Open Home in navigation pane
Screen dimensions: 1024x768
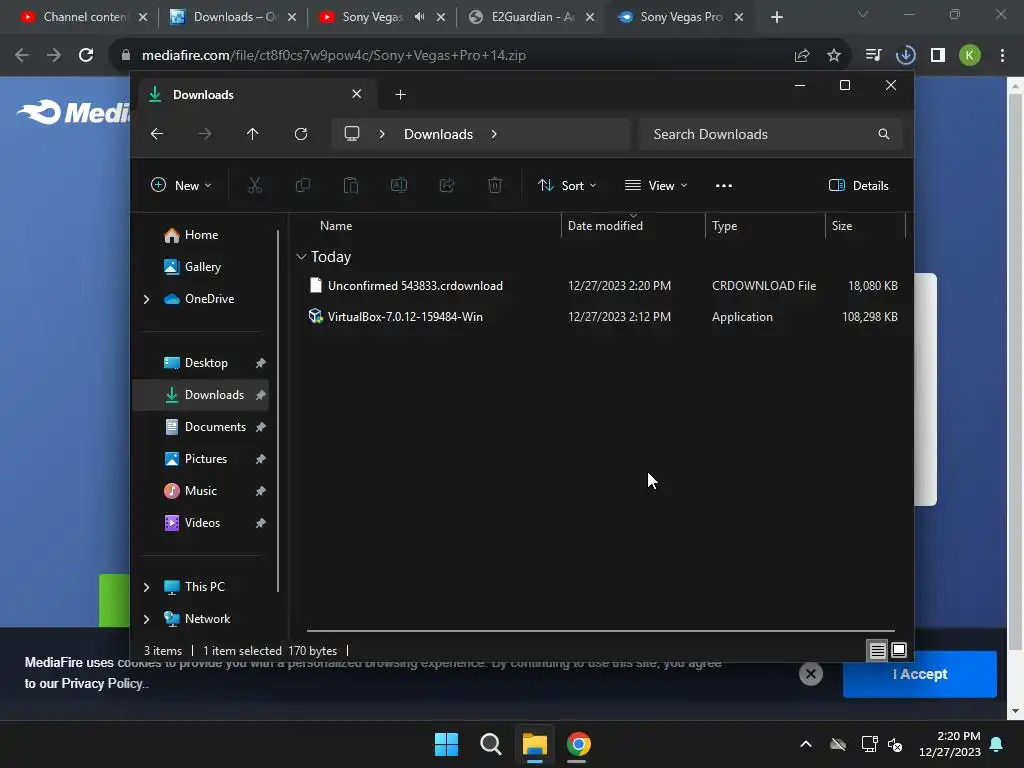pos(200,235)
